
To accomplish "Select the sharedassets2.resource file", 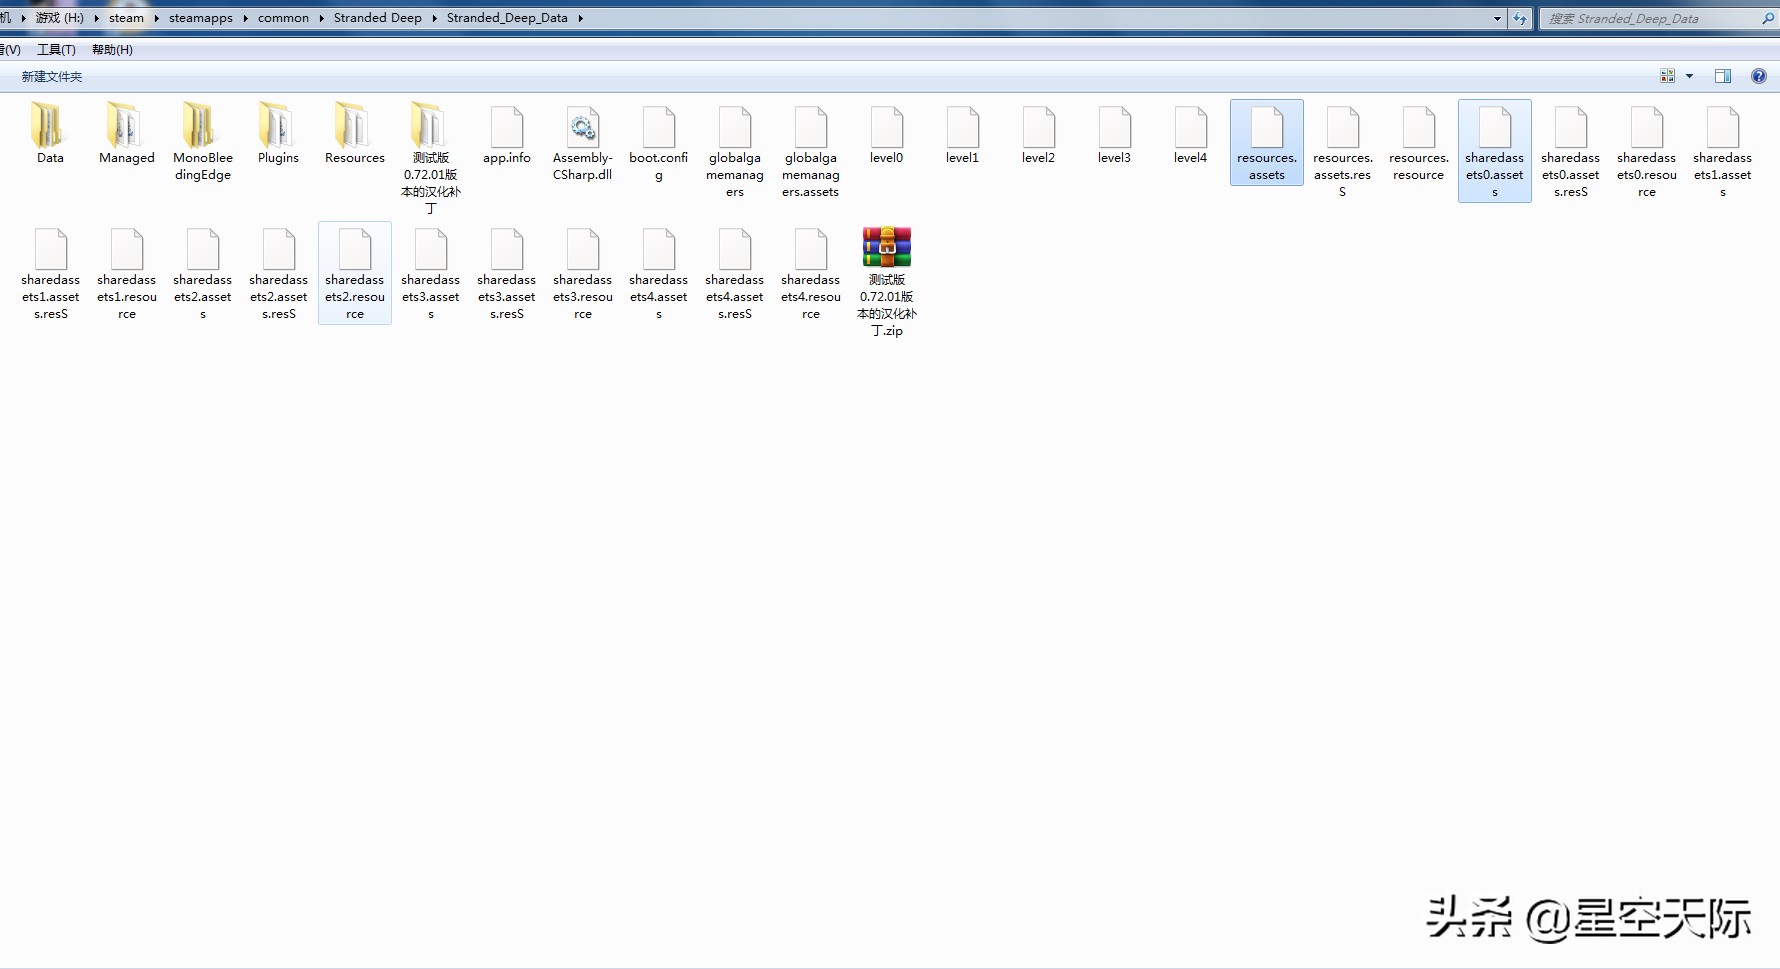I will (355, 273).
